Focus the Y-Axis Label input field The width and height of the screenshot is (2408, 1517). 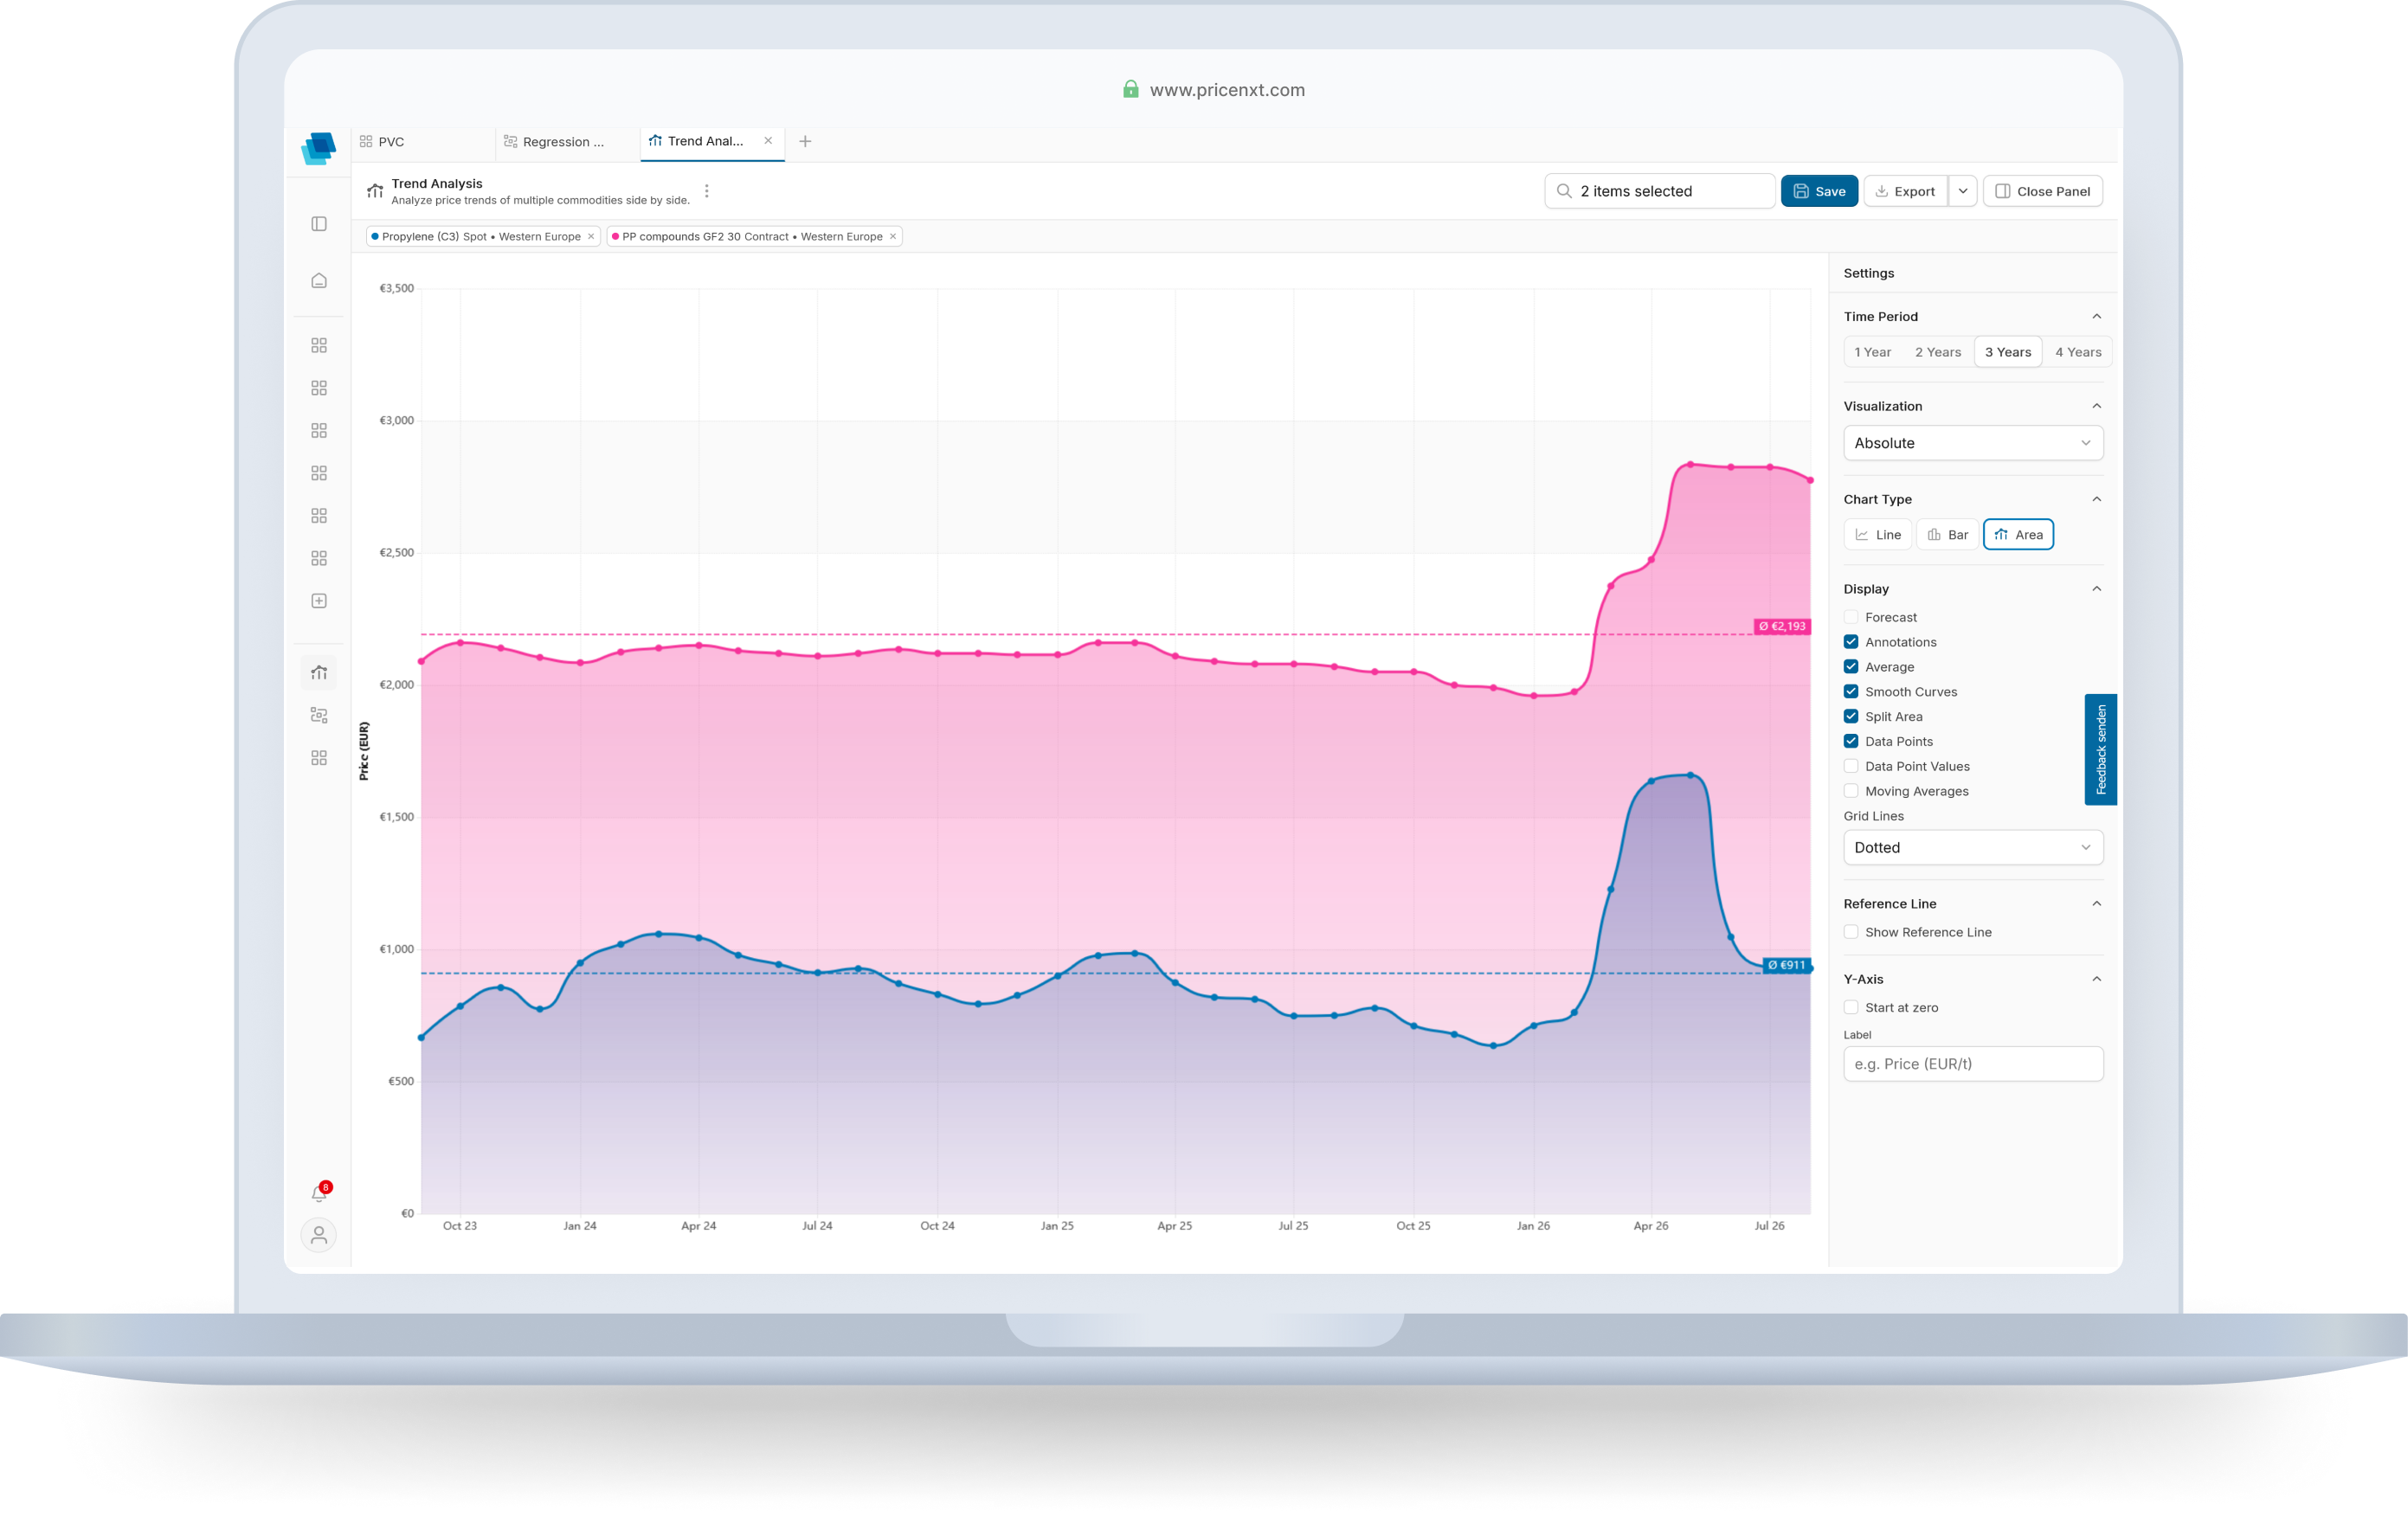click(x=1973, y=1064)
